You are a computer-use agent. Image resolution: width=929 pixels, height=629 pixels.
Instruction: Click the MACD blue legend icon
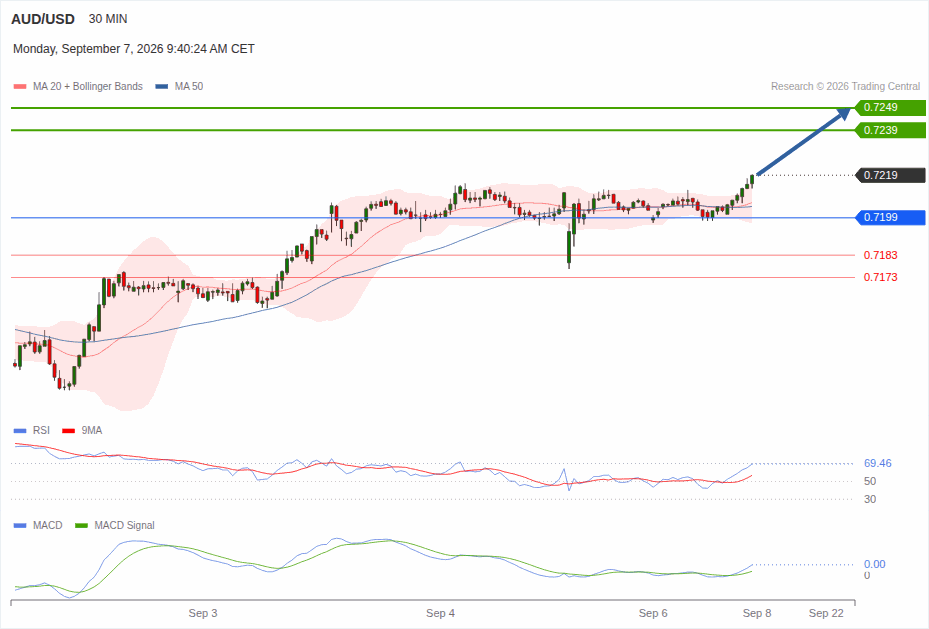coord(20,525)
